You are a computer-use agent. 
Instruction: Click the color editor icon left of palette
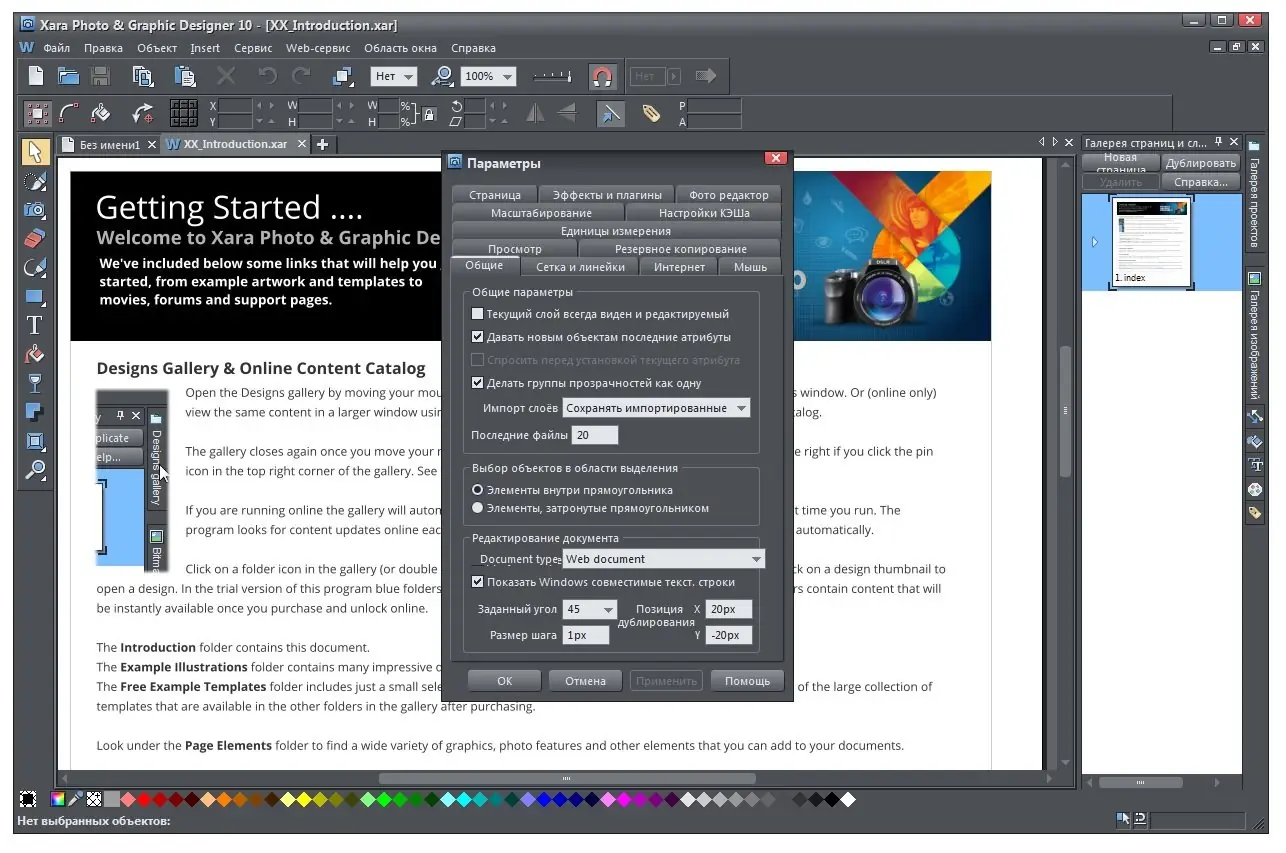coord(59,799)
